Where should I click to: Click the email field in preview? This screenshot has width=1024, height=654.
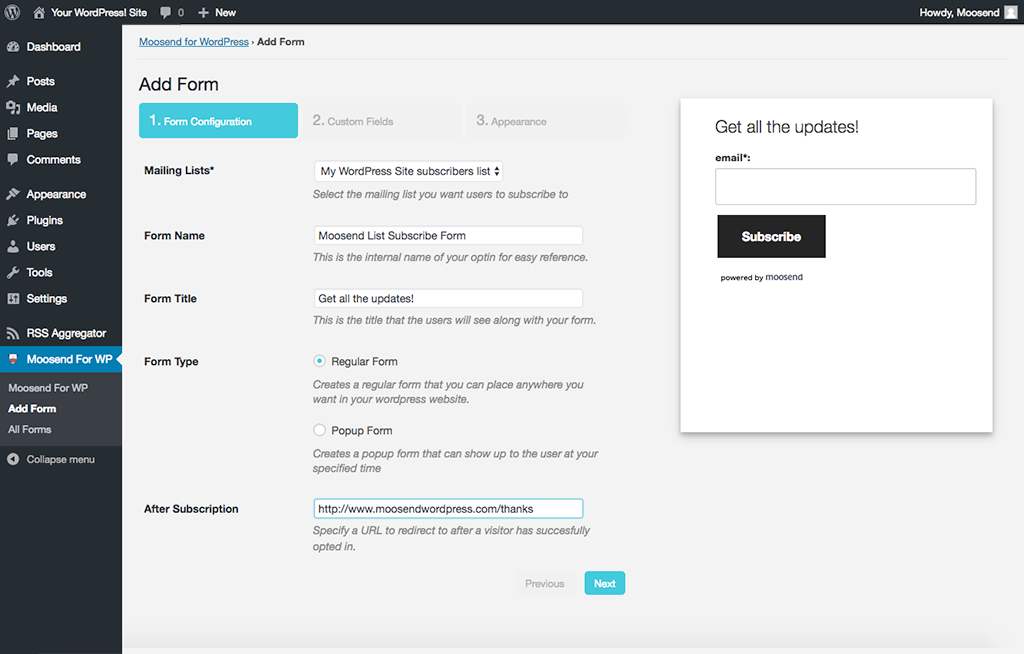pos(845,186)
